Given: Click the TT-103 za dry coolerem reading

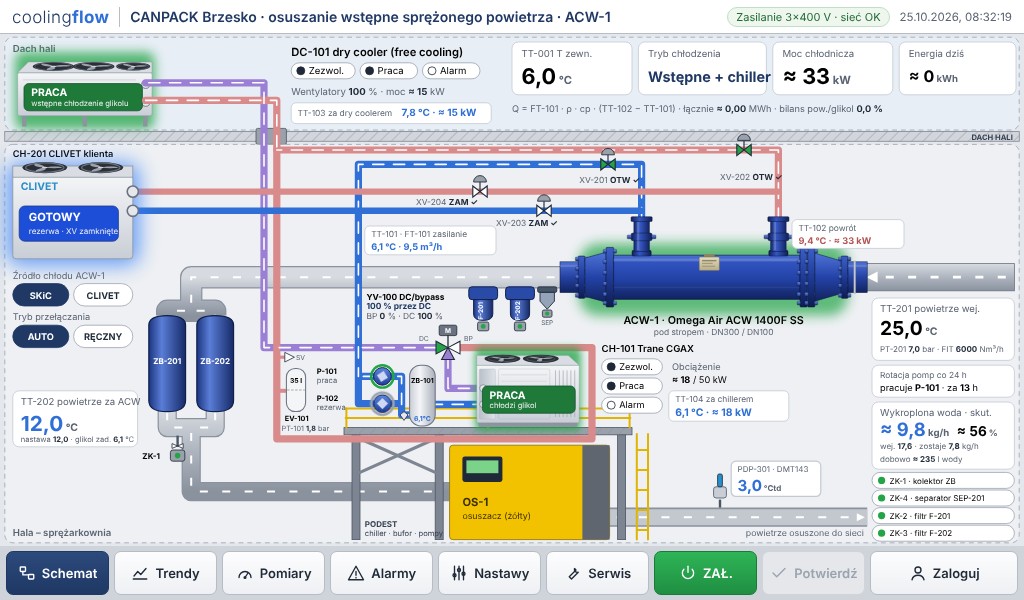Looking at the screenshot, I should tap(391, 112).
